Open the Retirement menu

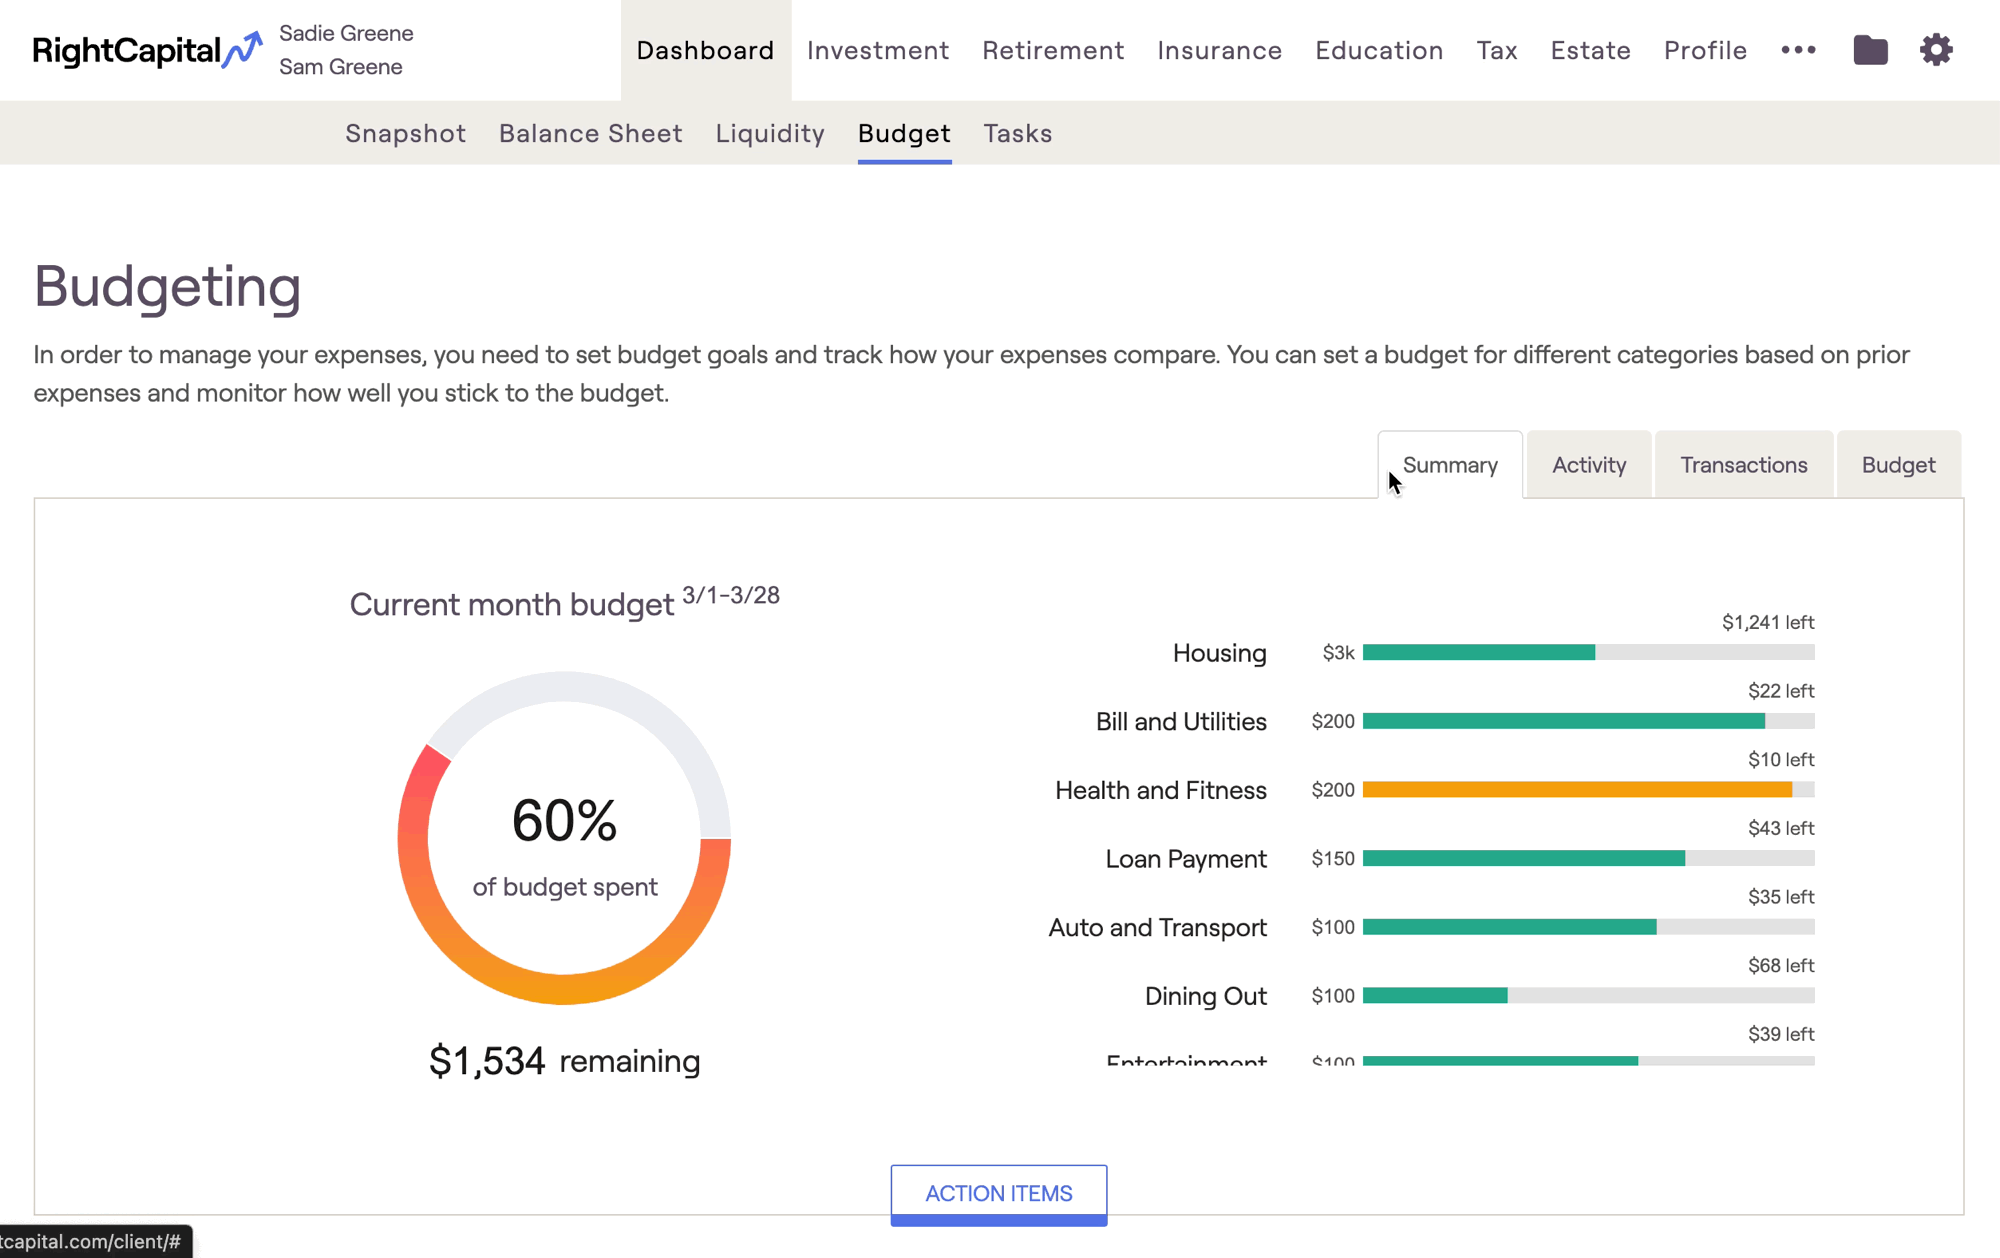(x=1052, y=50)
